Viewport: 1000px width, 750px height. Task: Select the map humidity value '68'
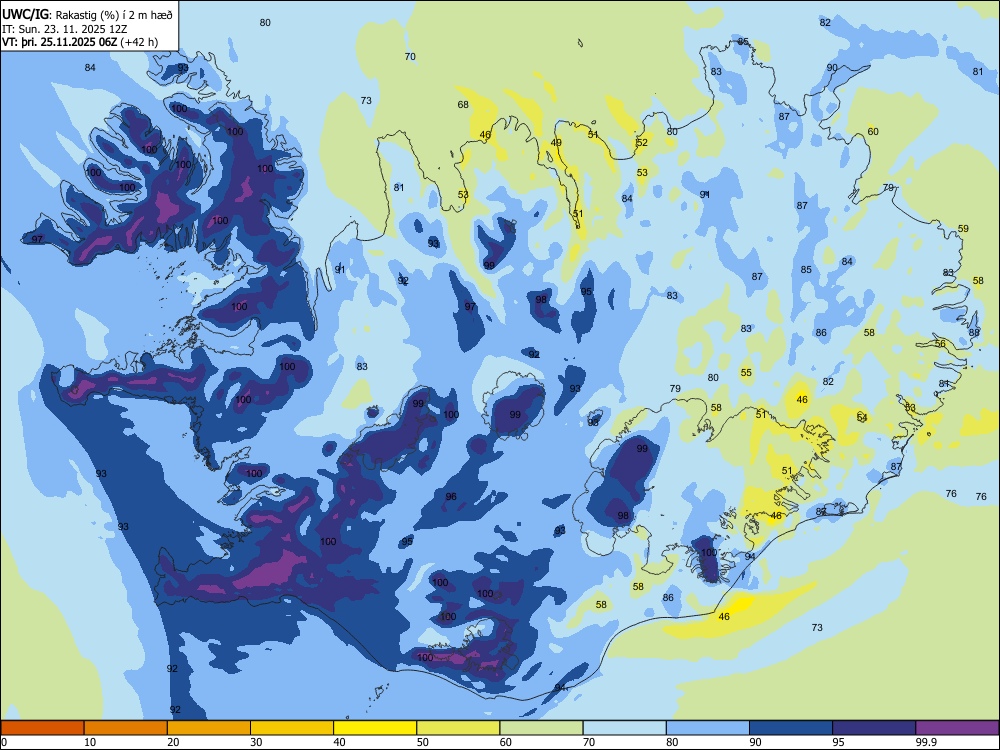pyautogui.click(x=463, y=105)
